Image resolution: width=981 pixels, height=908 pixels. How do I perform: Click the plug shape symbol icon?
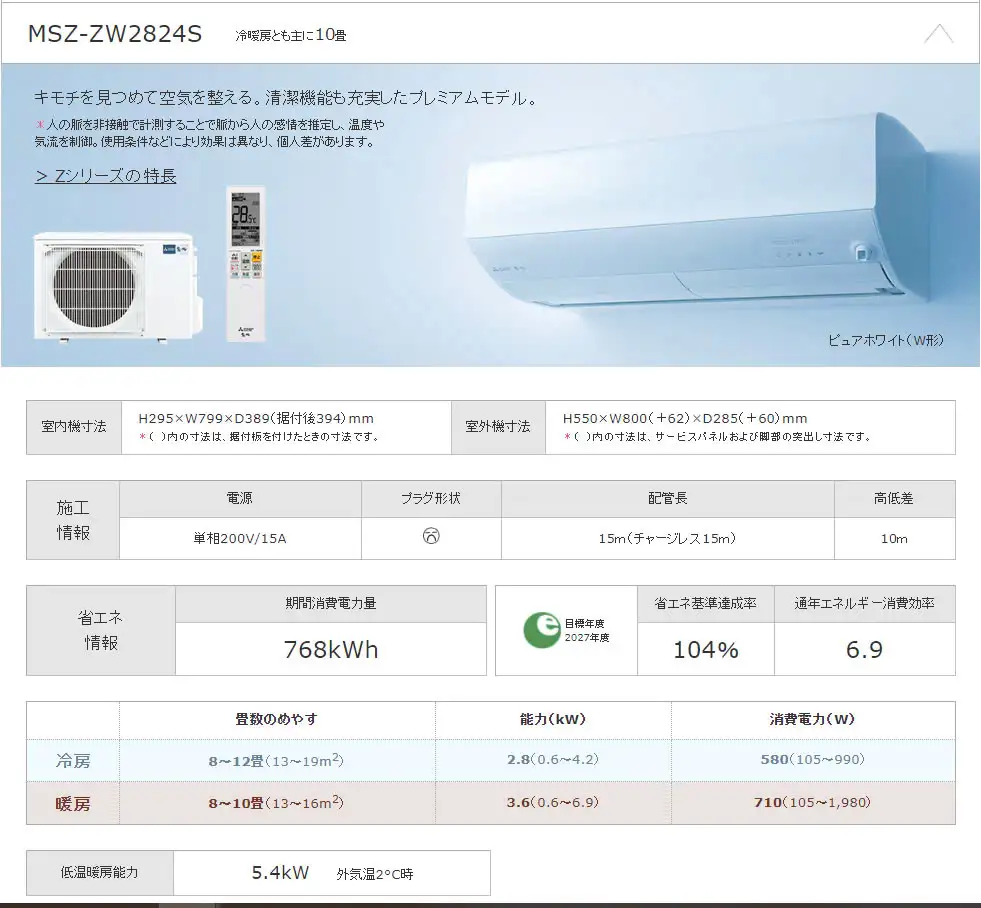coord(431,536)
